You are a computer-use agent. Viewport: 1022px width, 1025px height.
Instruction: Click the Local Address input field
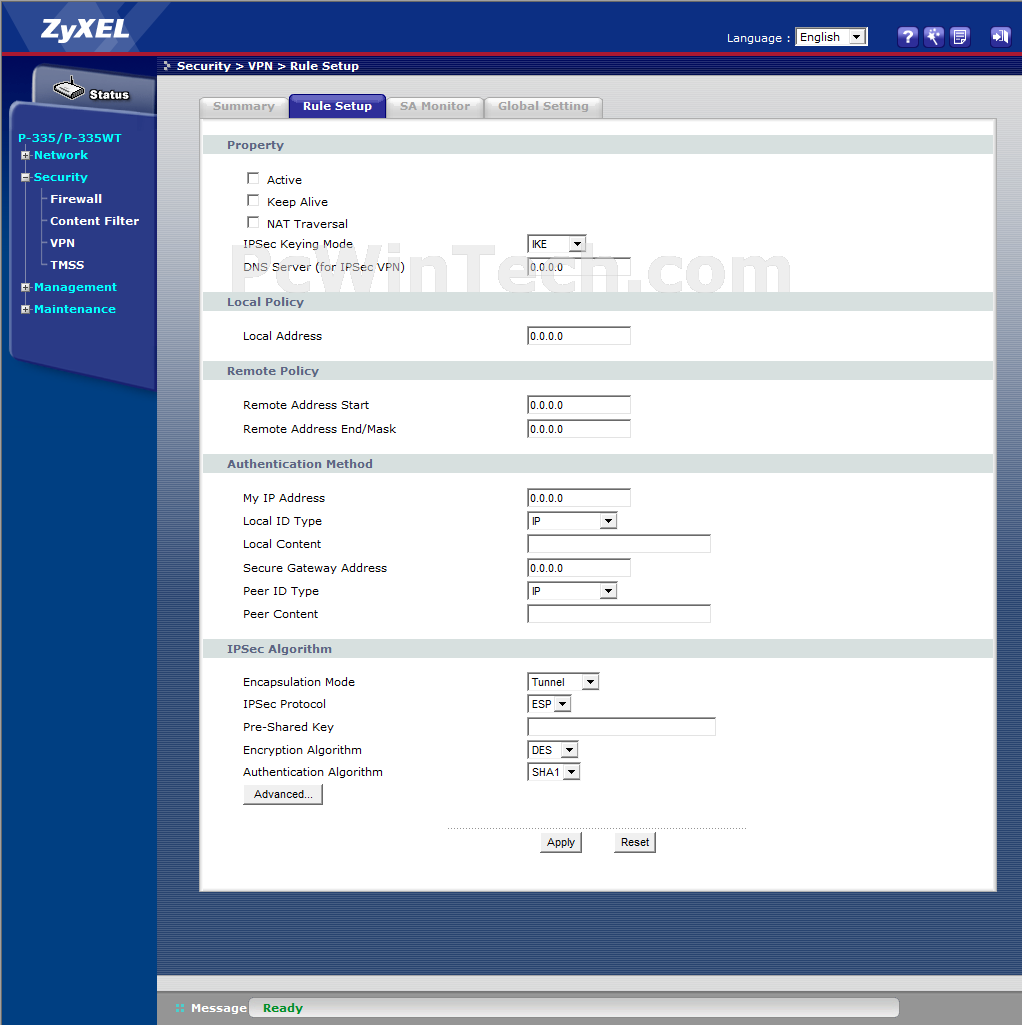[579, 336]
